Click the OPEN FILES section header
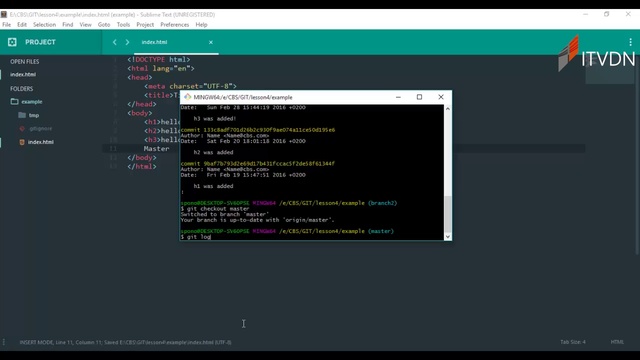640x360 pixels. [24, 62]
